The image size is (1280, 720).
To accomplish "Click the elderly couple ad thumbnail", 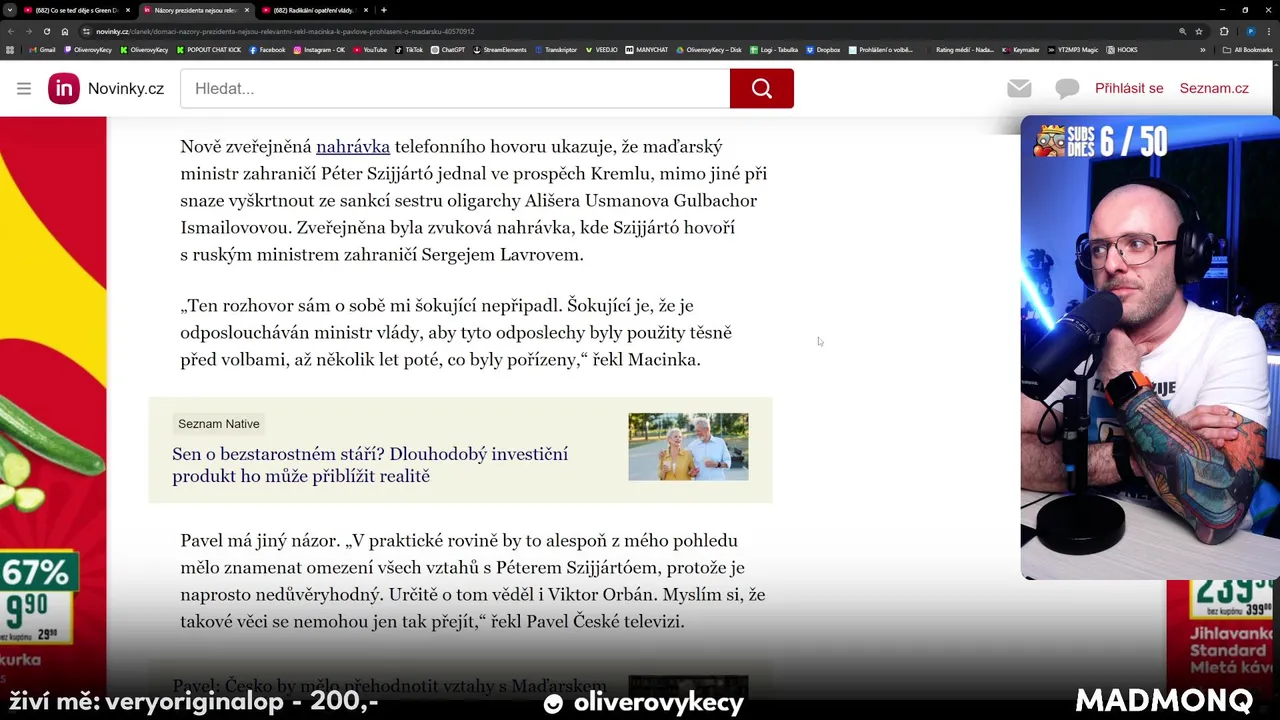I will pyautogui.click(x=688, y=447).
